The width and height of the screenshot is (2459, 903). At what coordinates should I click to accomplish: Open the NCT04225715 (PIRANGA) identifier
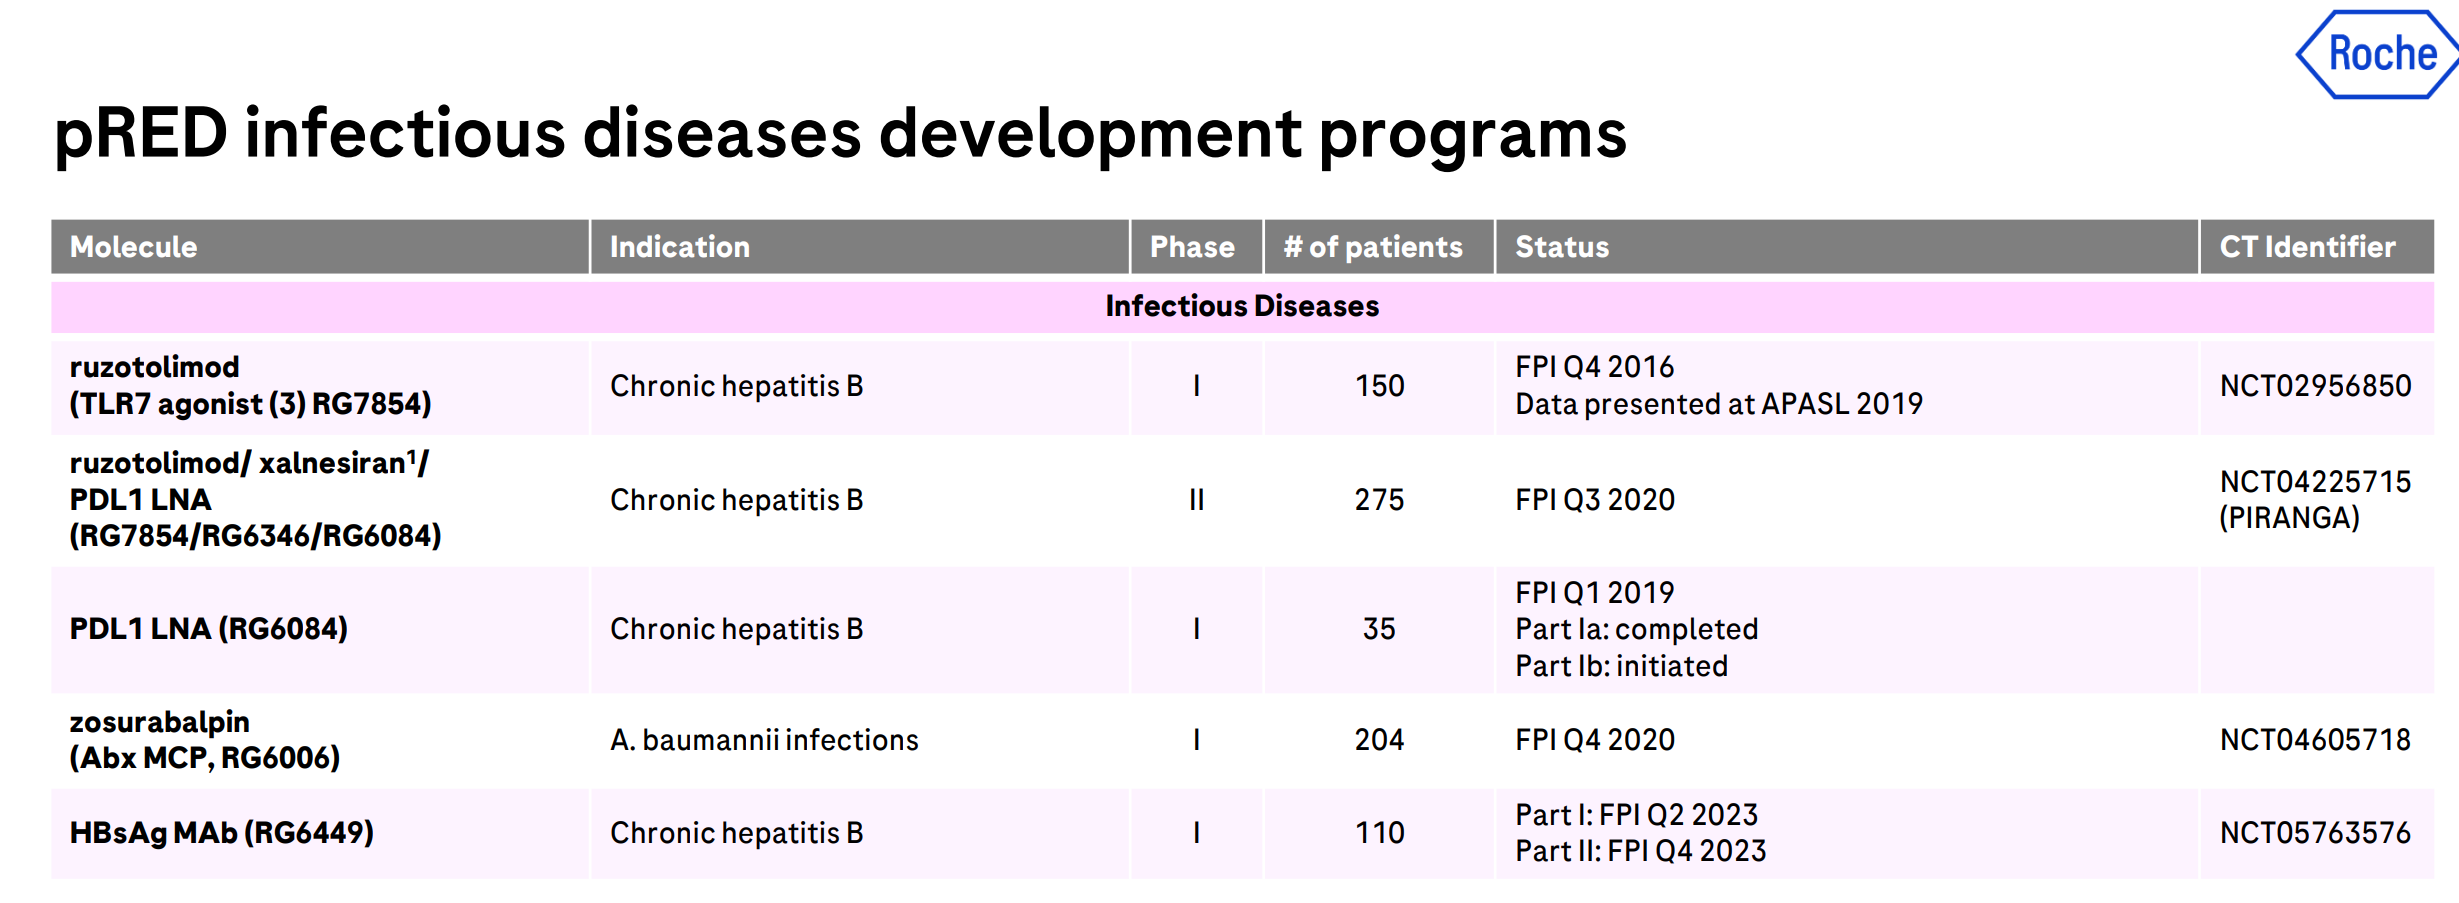[x=2315, y=500]
